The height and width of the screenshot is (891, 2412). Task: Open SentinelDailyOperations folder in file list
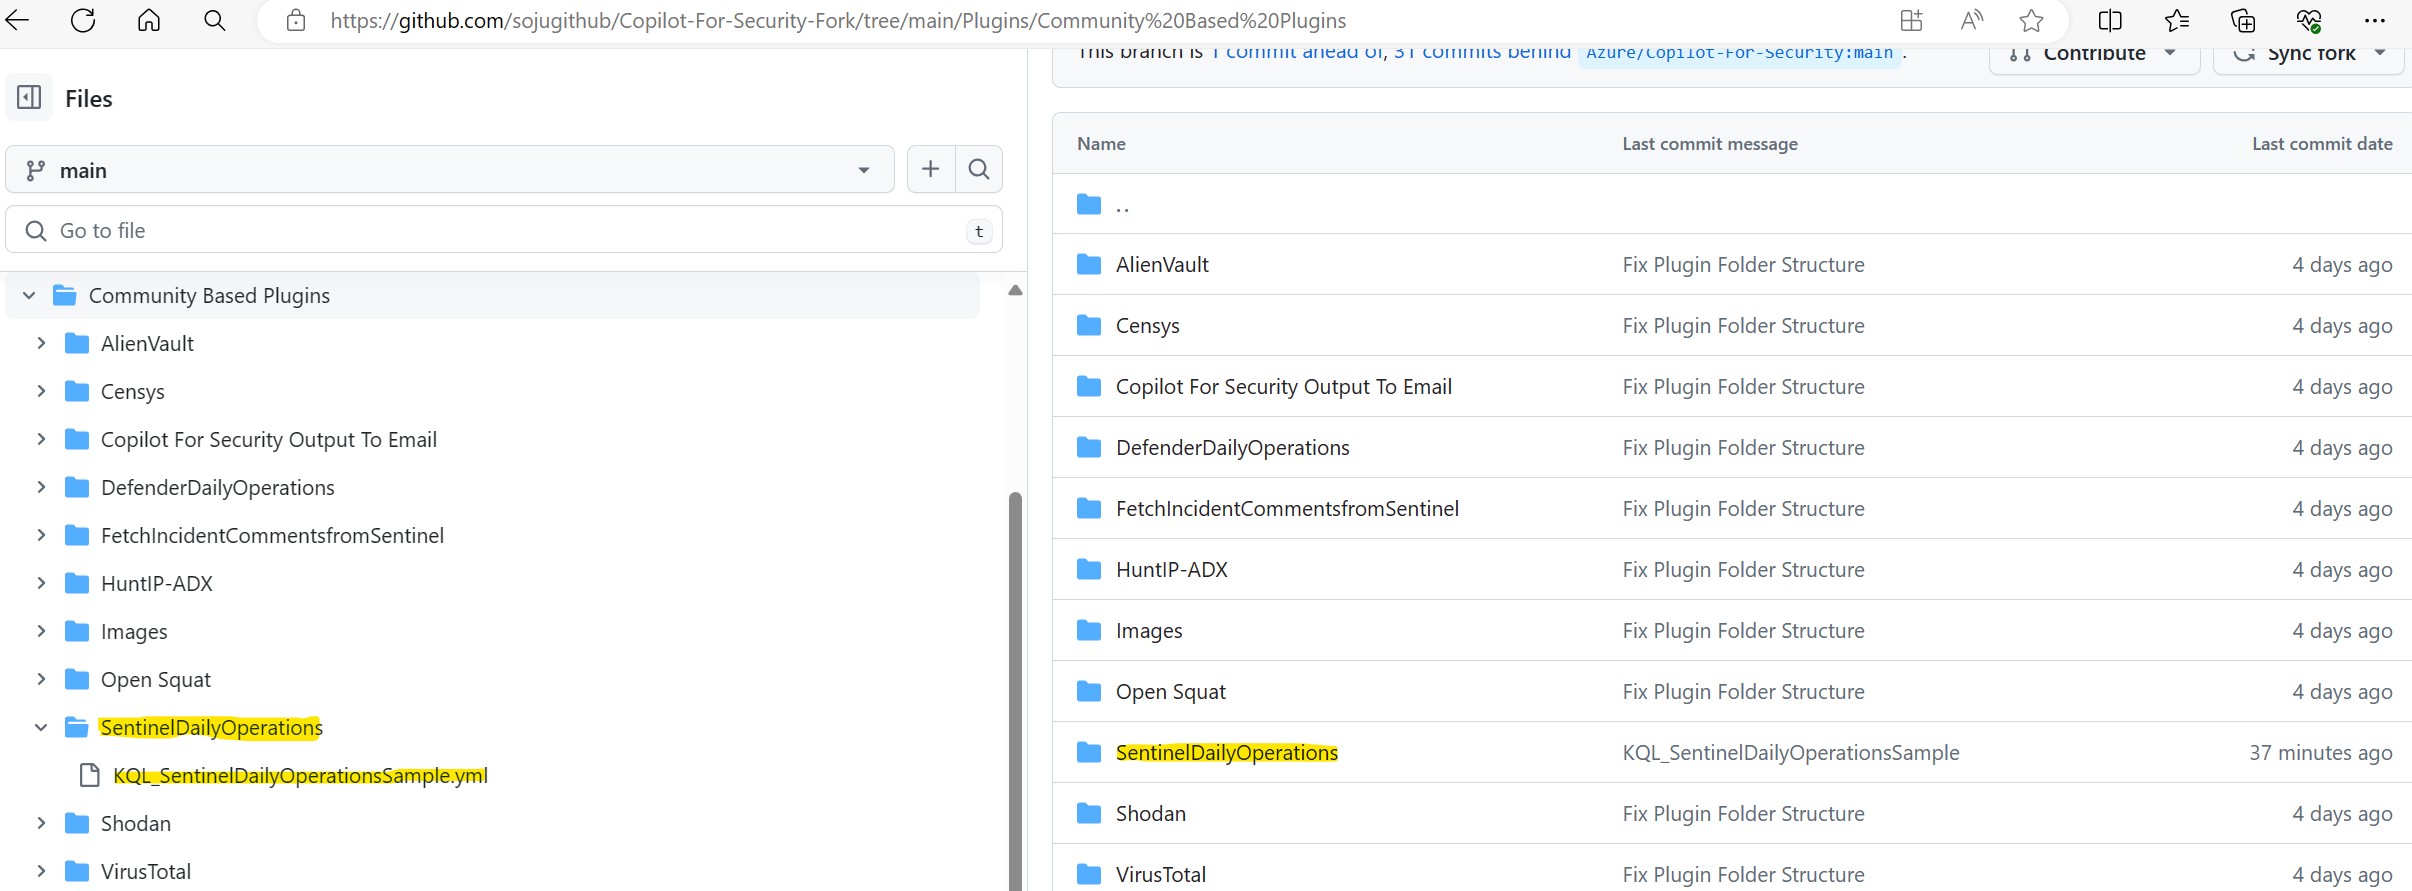(1226, 753)
